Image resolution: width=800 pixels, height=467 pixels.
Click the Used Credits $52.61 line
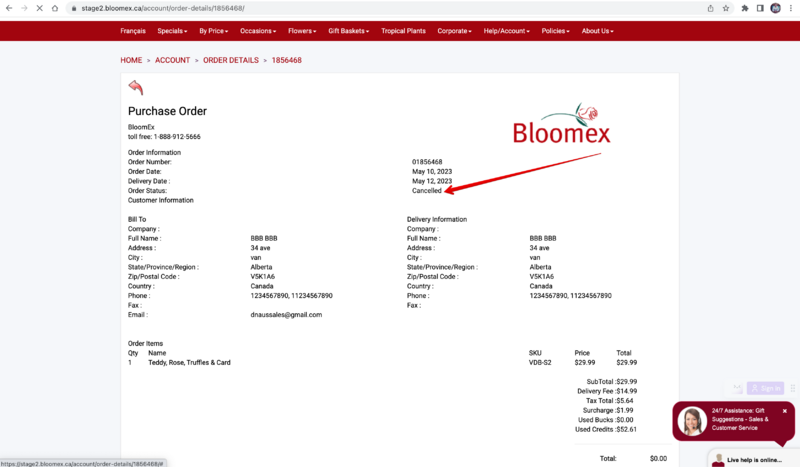coord(606,430)
